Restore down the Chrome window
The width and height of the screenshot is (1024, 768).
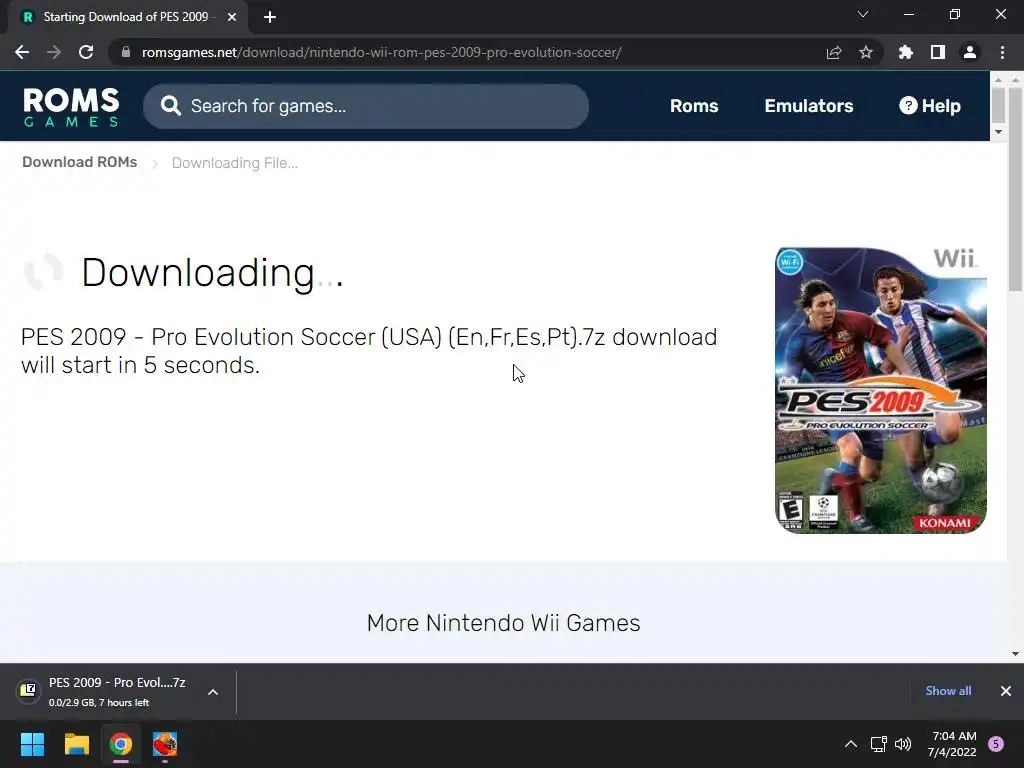click(954, 14)
